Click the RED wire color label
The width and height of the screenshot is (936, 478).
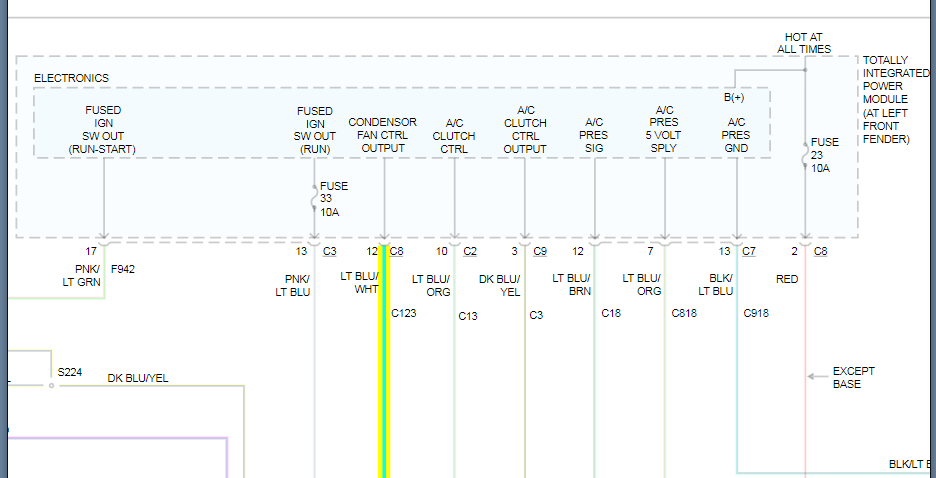[x=787, y=279]
